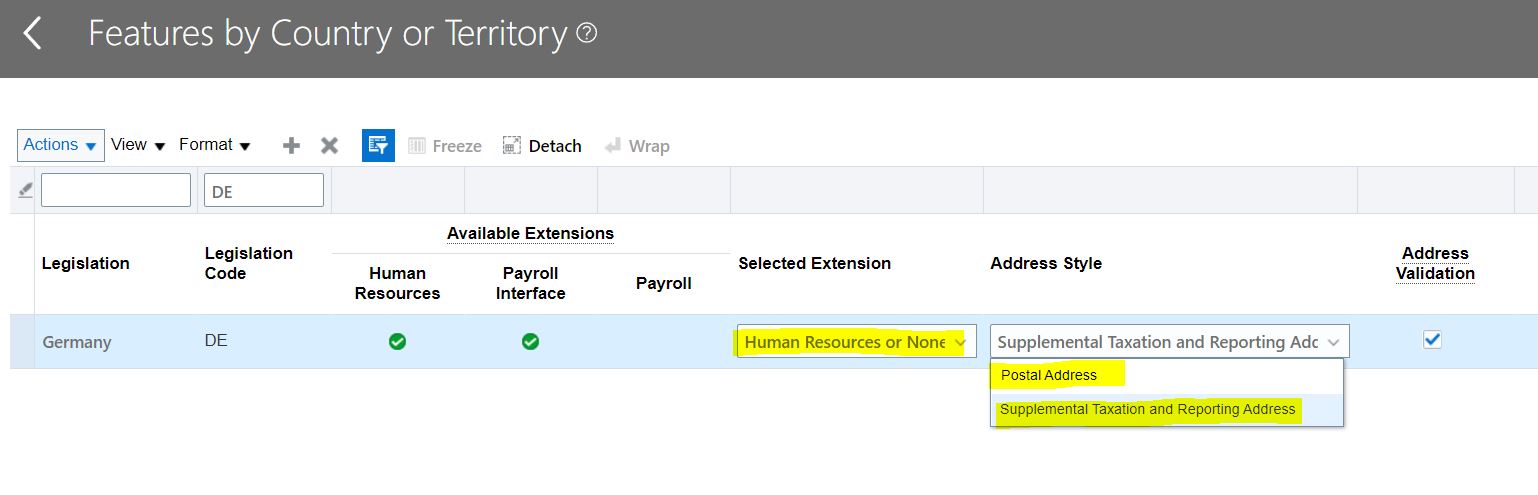Focus the Legislation Code filter containing DE
1538x495 pixels.
coord(264,190)
